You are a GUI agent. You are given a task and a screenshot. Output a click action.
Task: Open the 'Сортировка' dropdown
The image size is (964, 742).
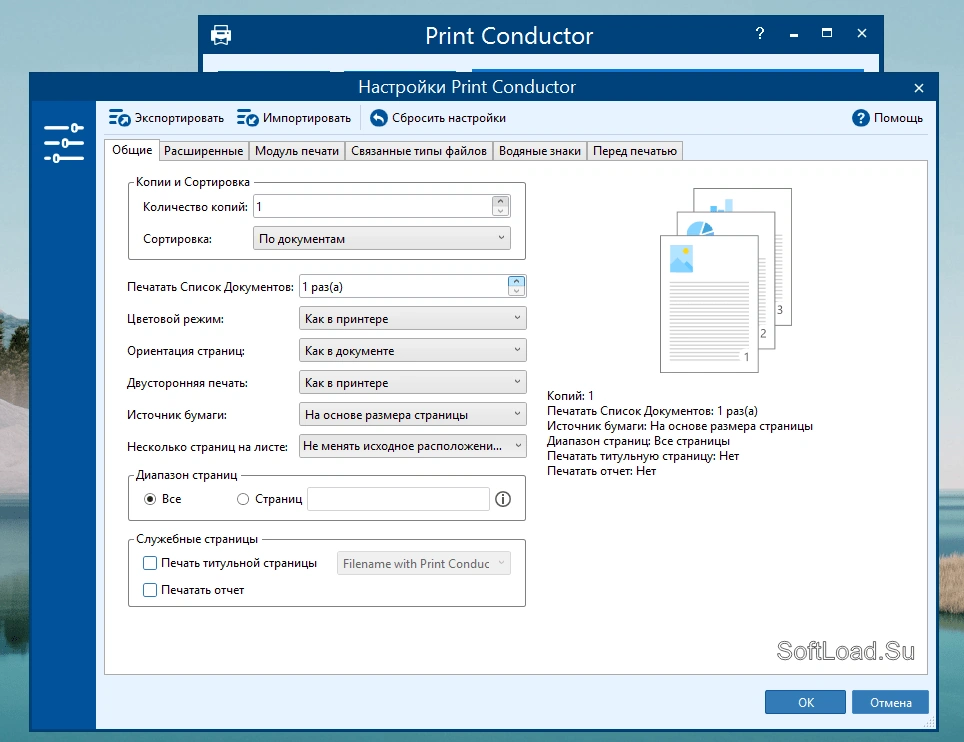(382, 239)
